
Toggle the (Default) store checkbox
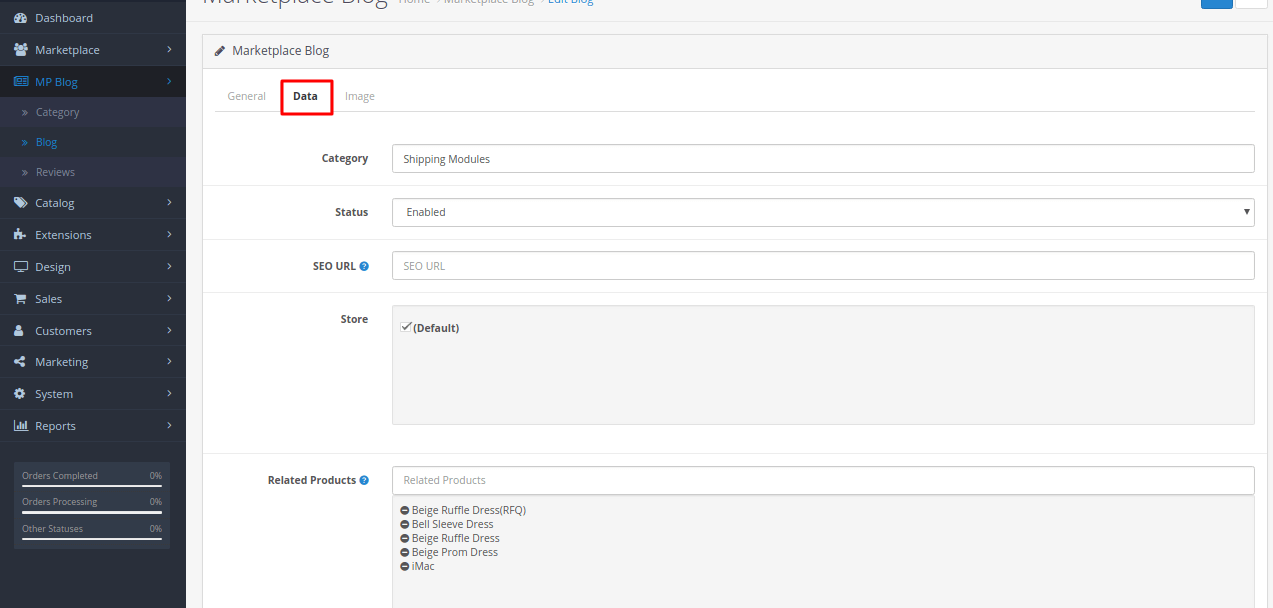406,327
